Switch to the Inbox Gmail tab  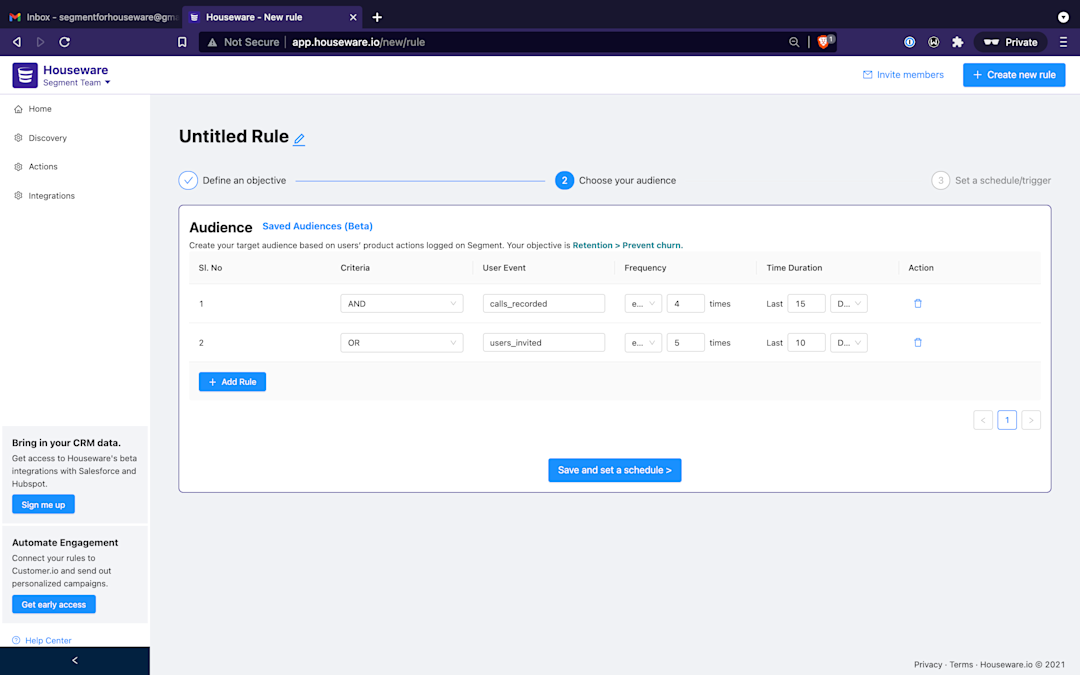92,17
